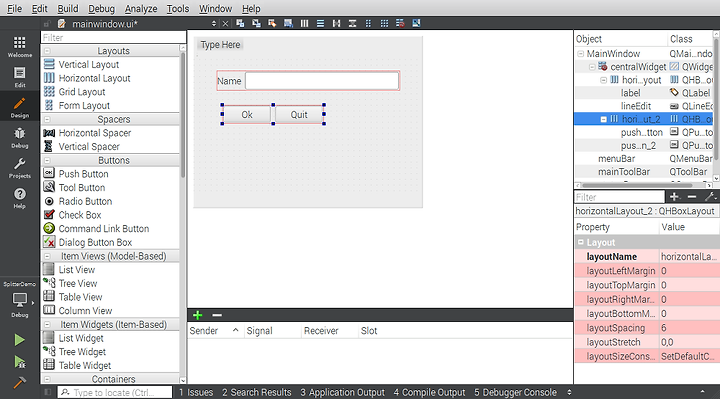Start debugging with play-bug icon
This screenshot has height=399, width=720.
19,362
